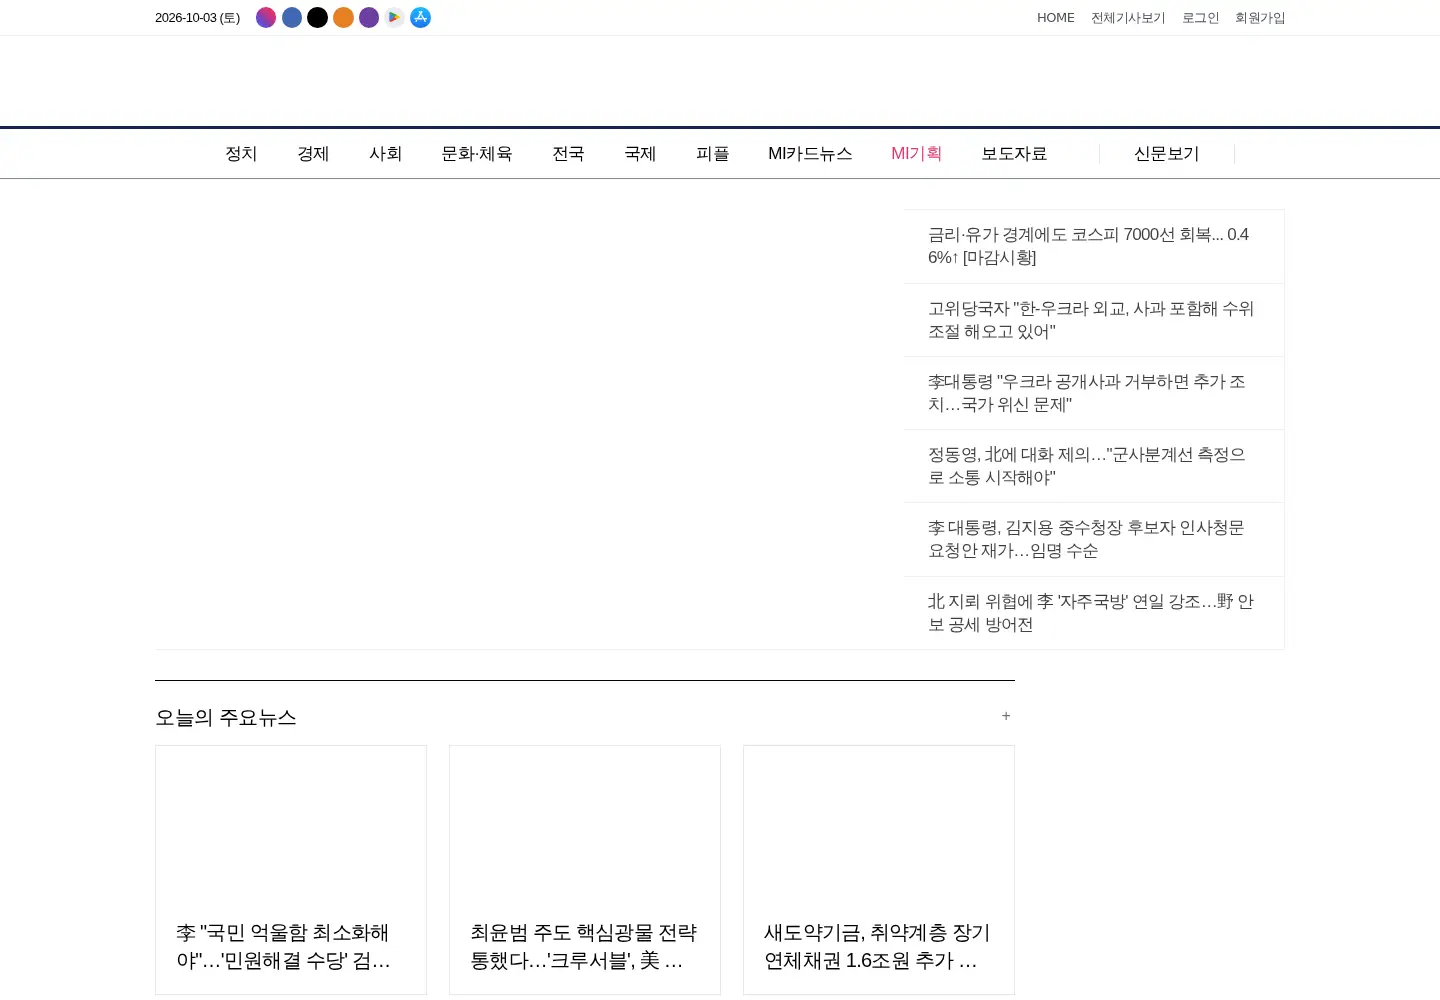
Task: Go to HOME link
Action: (x=1056, y=18)
